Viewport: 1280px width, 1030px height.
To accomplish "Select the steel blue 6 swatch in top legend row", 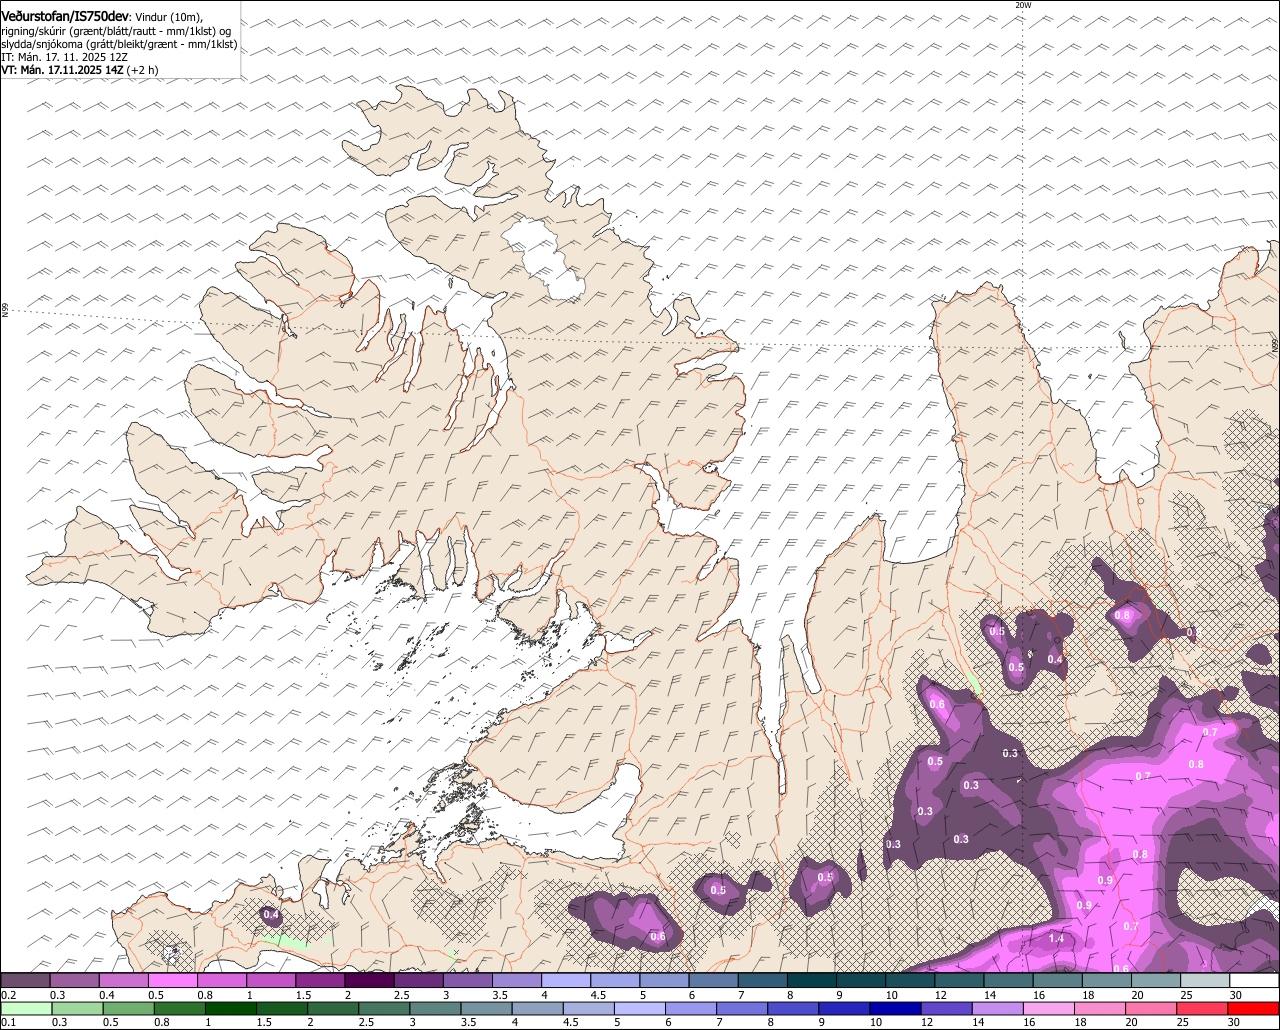I will pos(714,980).
